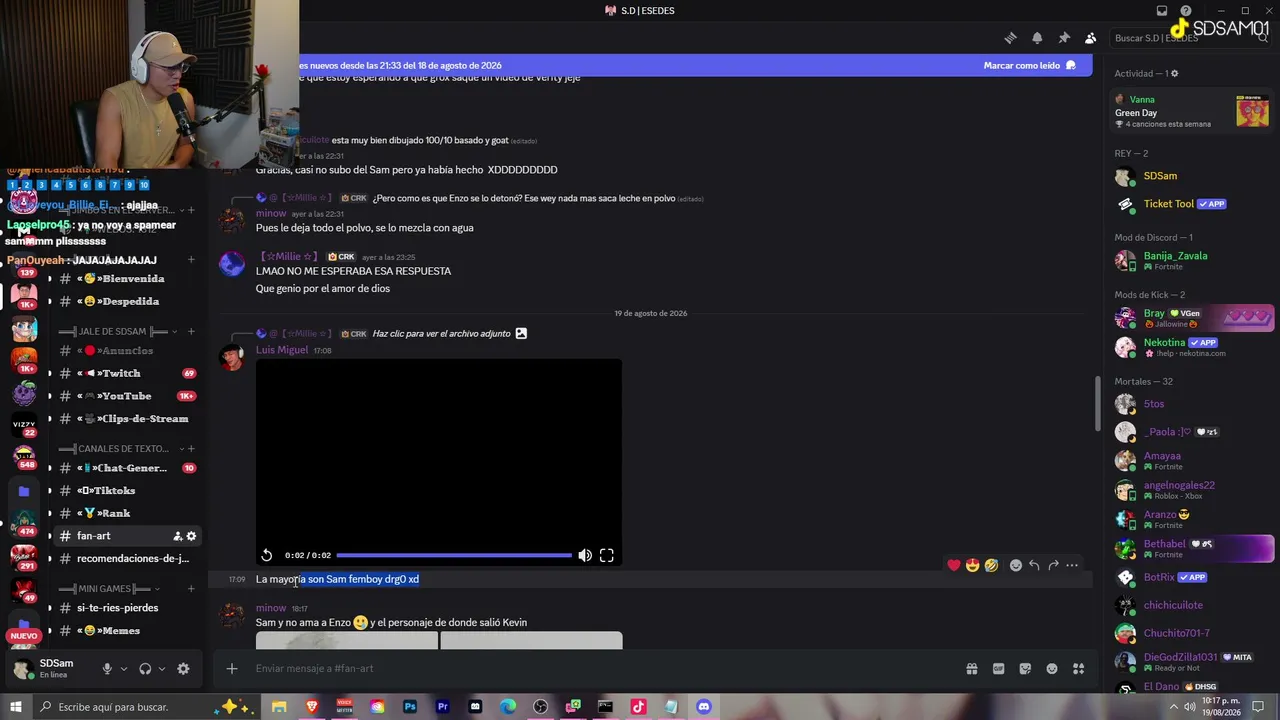Image resolution: width=1280 pixels, height=720 pixels.
Task: Open add reaction picker on message
Action: [1016, 565]
